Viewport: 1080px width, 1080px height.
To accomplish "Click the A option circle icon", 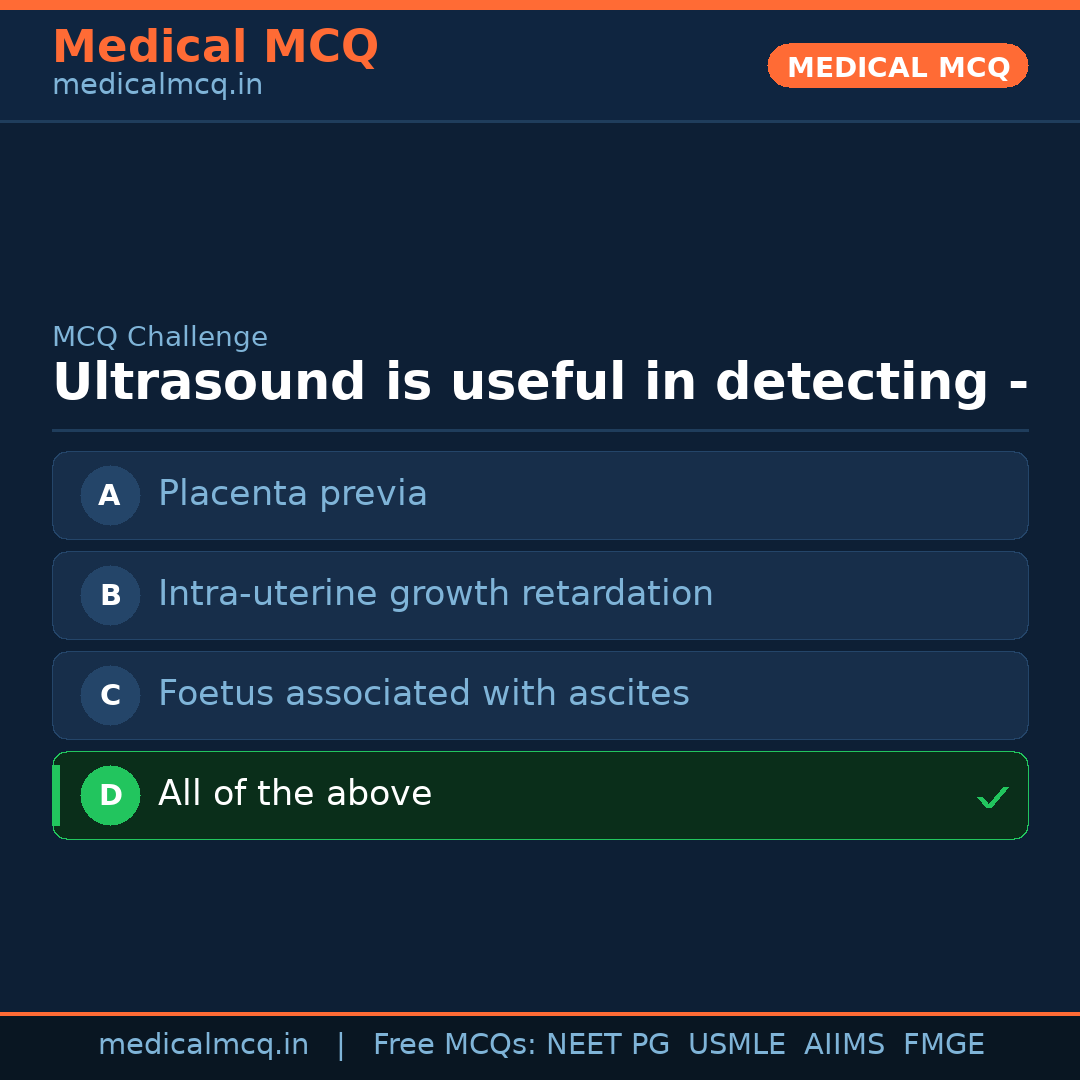I will click(x=110, y=495).
